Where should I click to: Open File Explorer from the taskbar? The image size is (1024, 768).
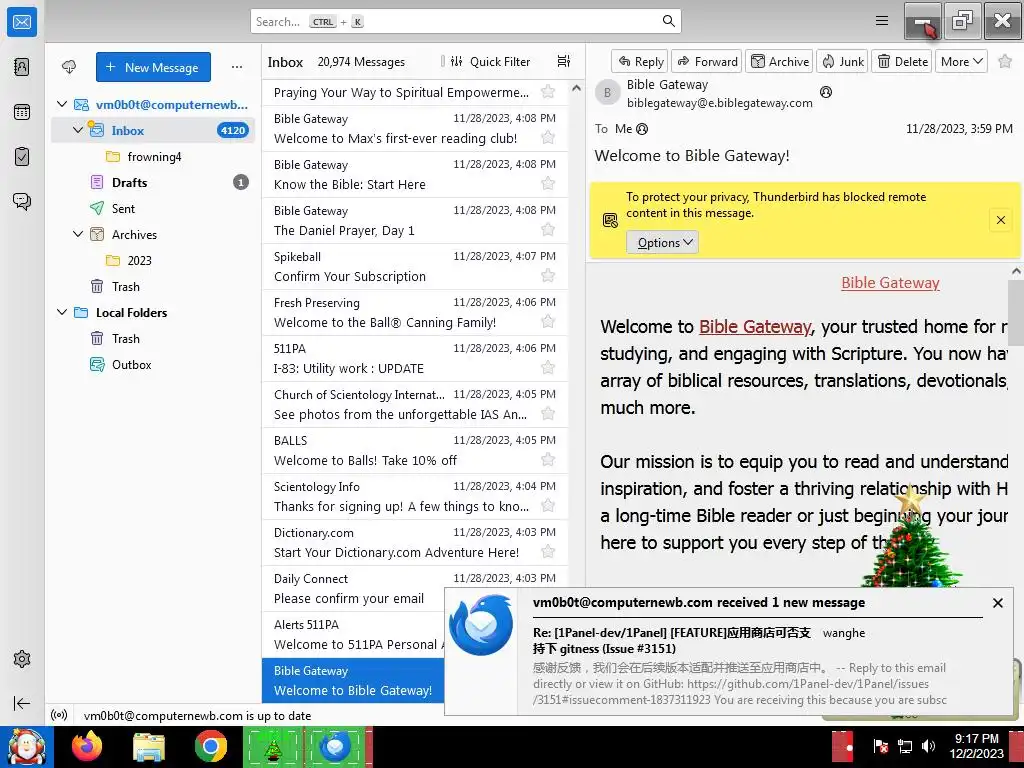click(x=149, y=746)
